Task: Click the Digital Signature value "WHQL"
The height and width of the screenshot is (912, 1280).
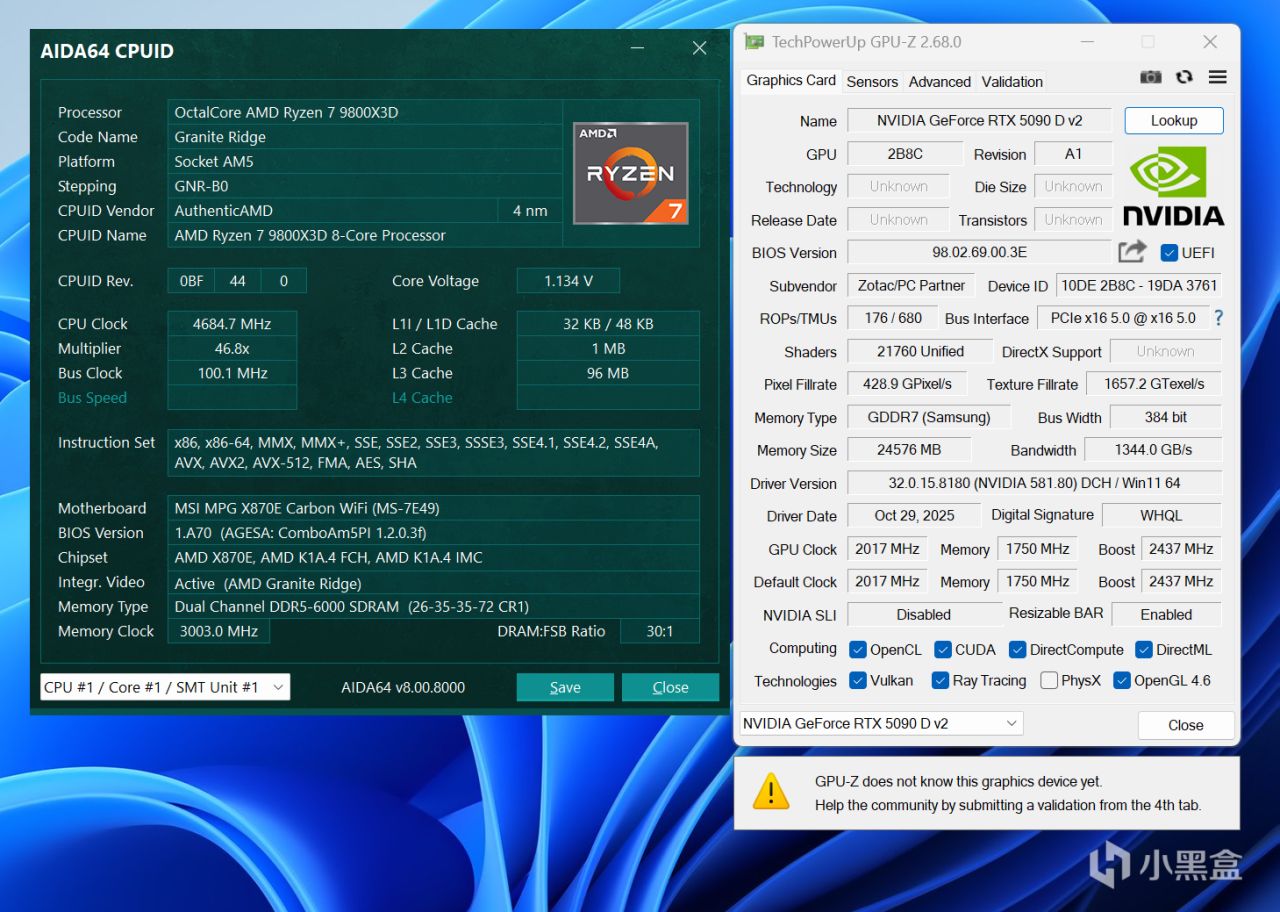Action: [x=1161, y=516]
